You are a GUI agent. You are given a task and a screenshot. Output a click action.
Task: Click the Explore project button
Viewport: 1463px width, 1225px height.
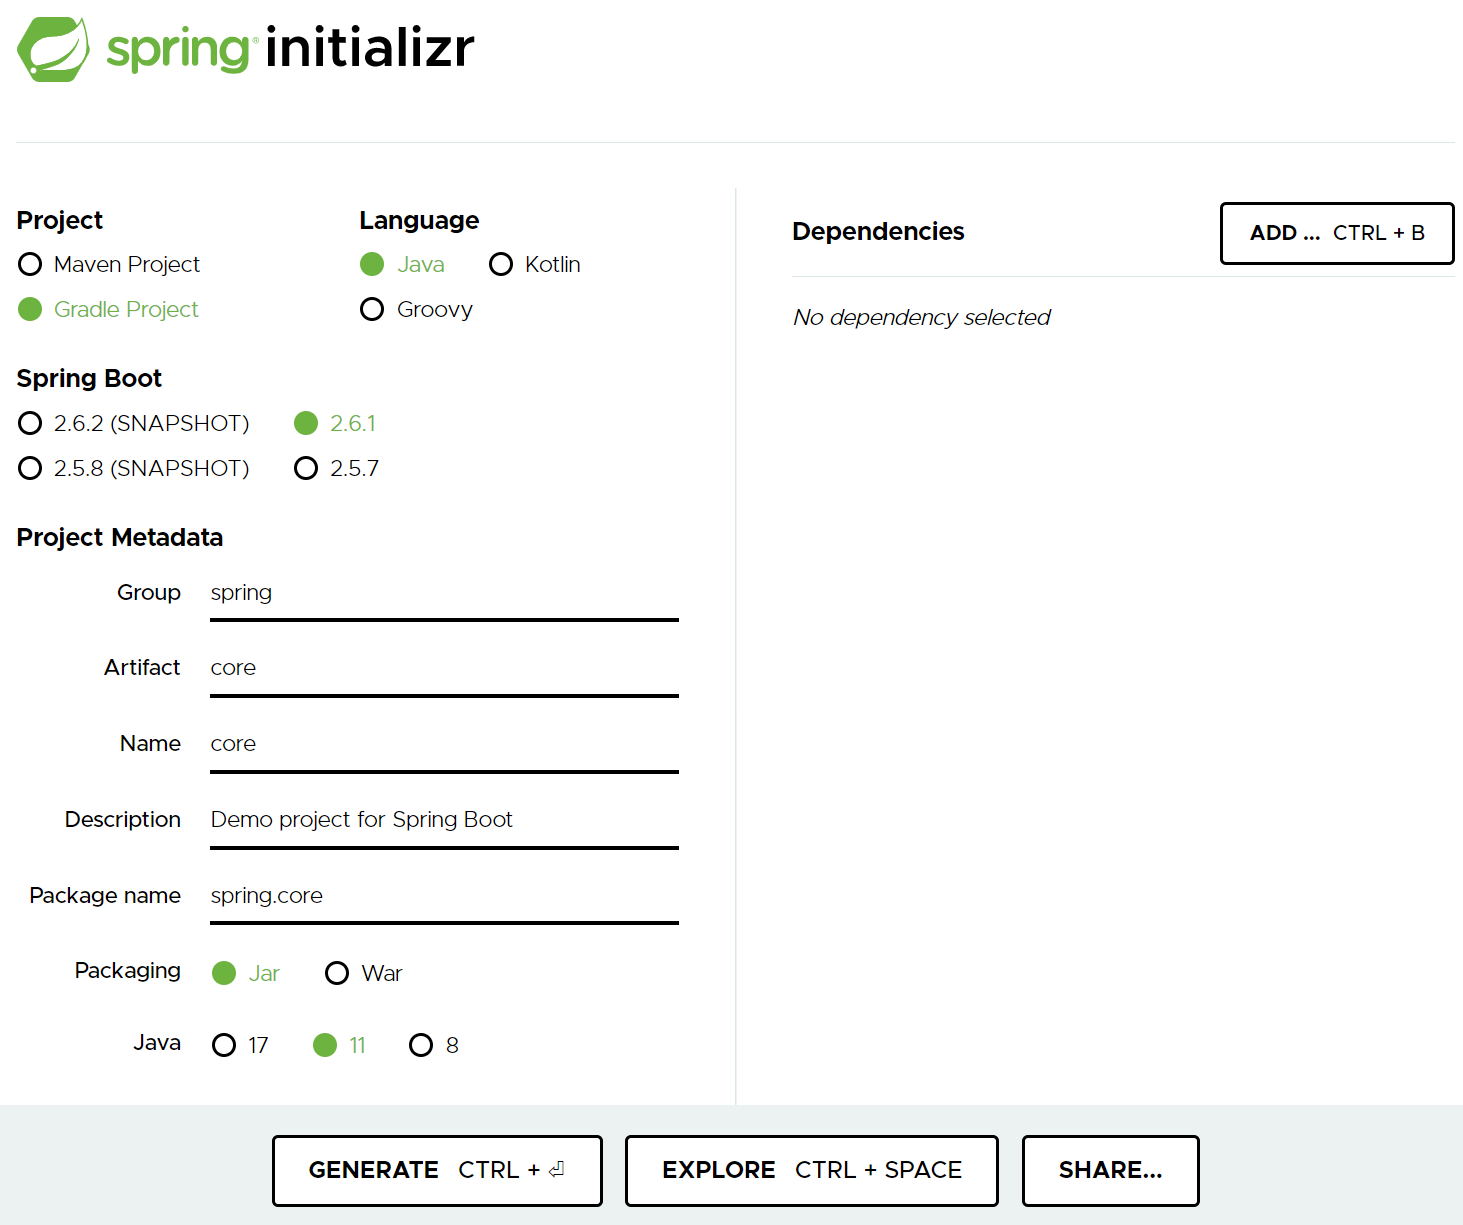coord(812,1170)
